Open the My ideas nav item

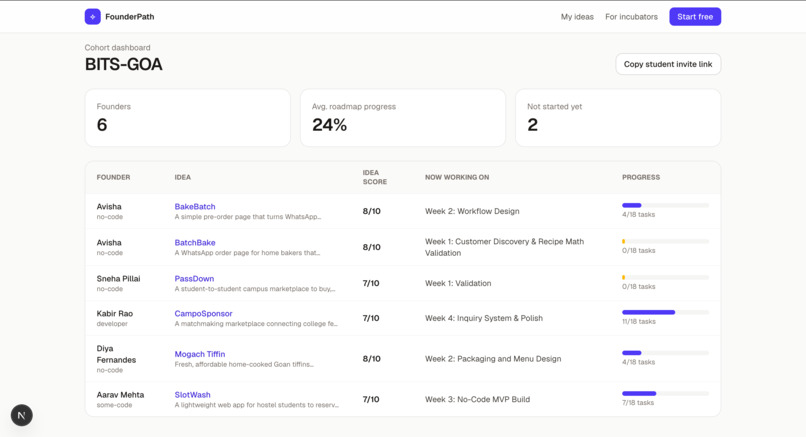point(577,16)
